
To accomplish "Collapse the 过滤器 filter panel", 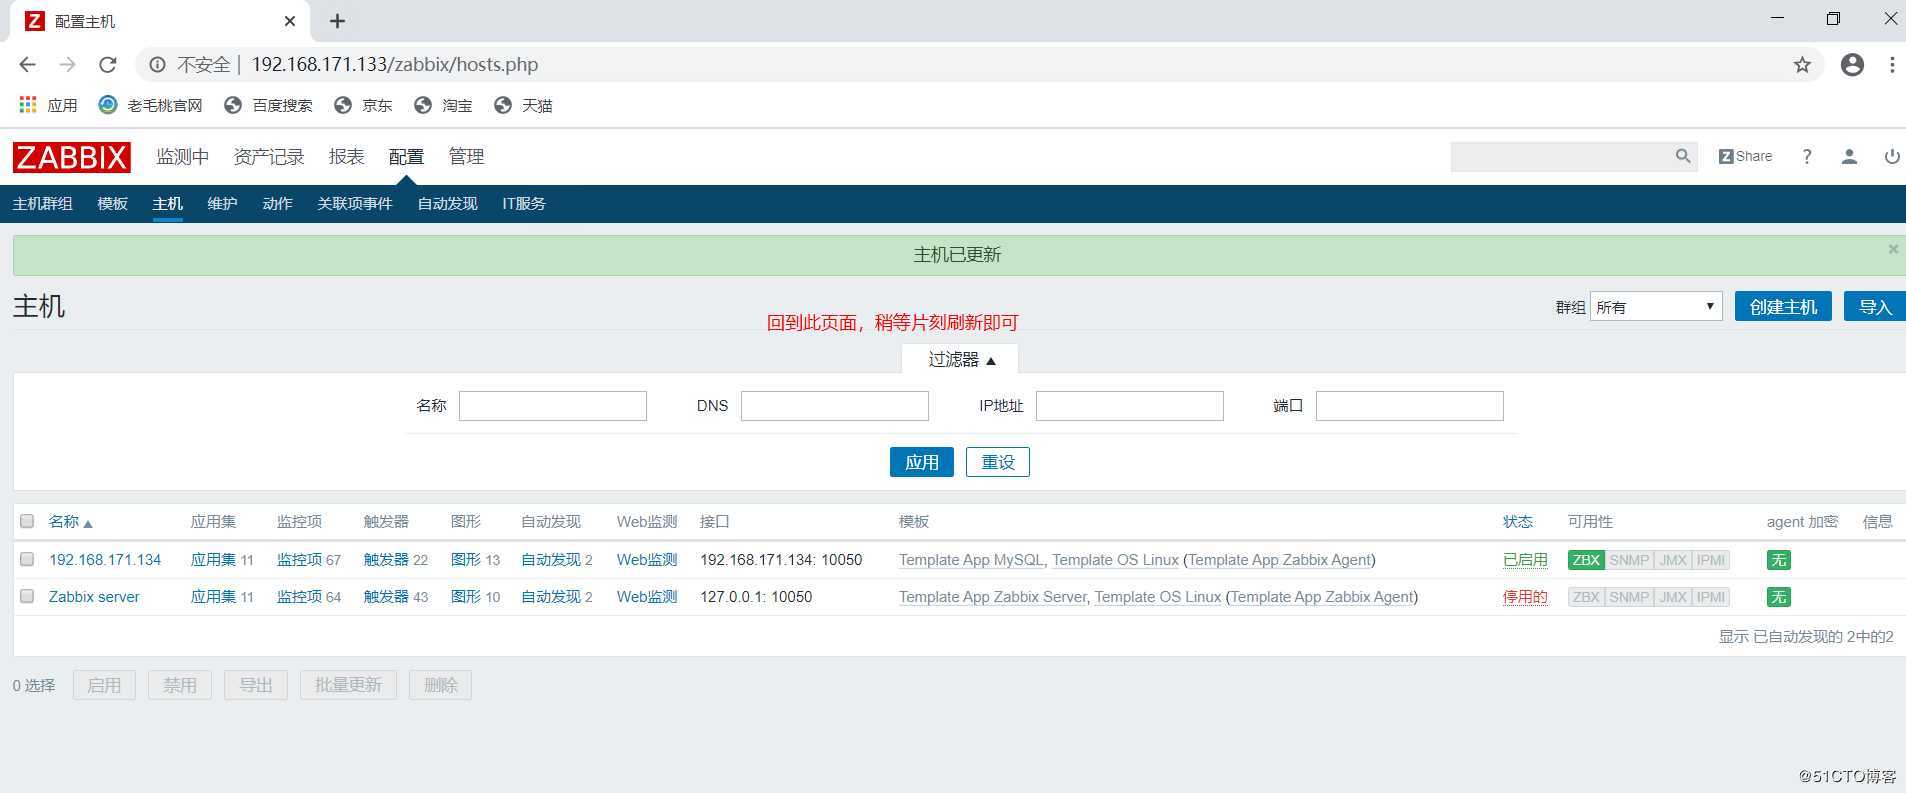I will coord(960,359).
